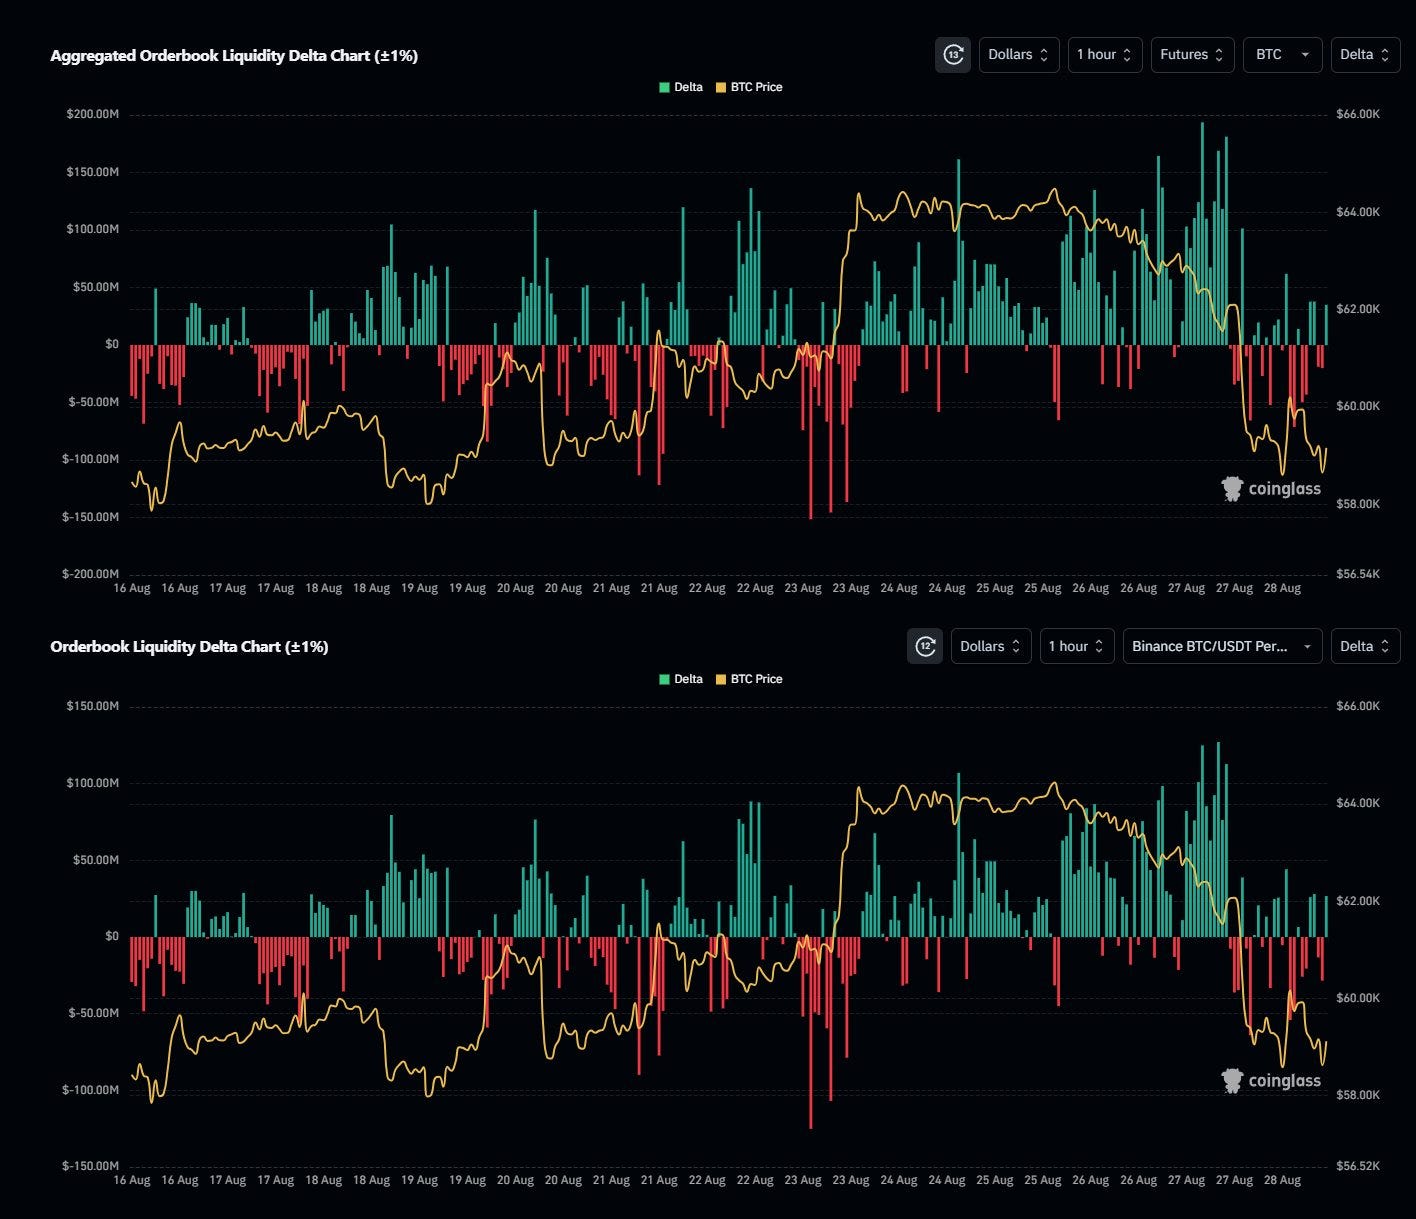
Task: Open the Dollars unit dropdown in Aggregated chart
Action: [x=1018, y=55]
